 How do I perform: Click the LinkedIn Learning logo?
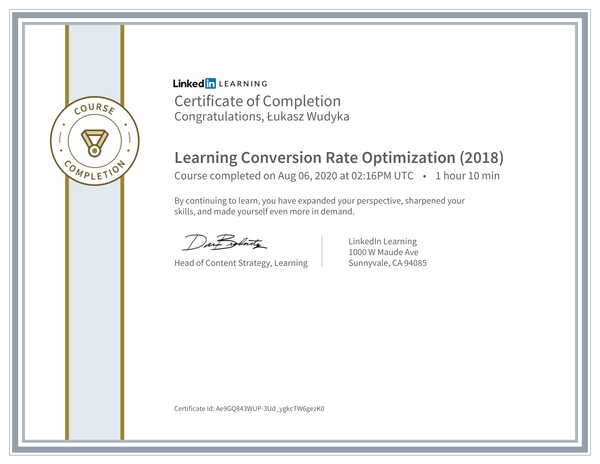(220, 83)
